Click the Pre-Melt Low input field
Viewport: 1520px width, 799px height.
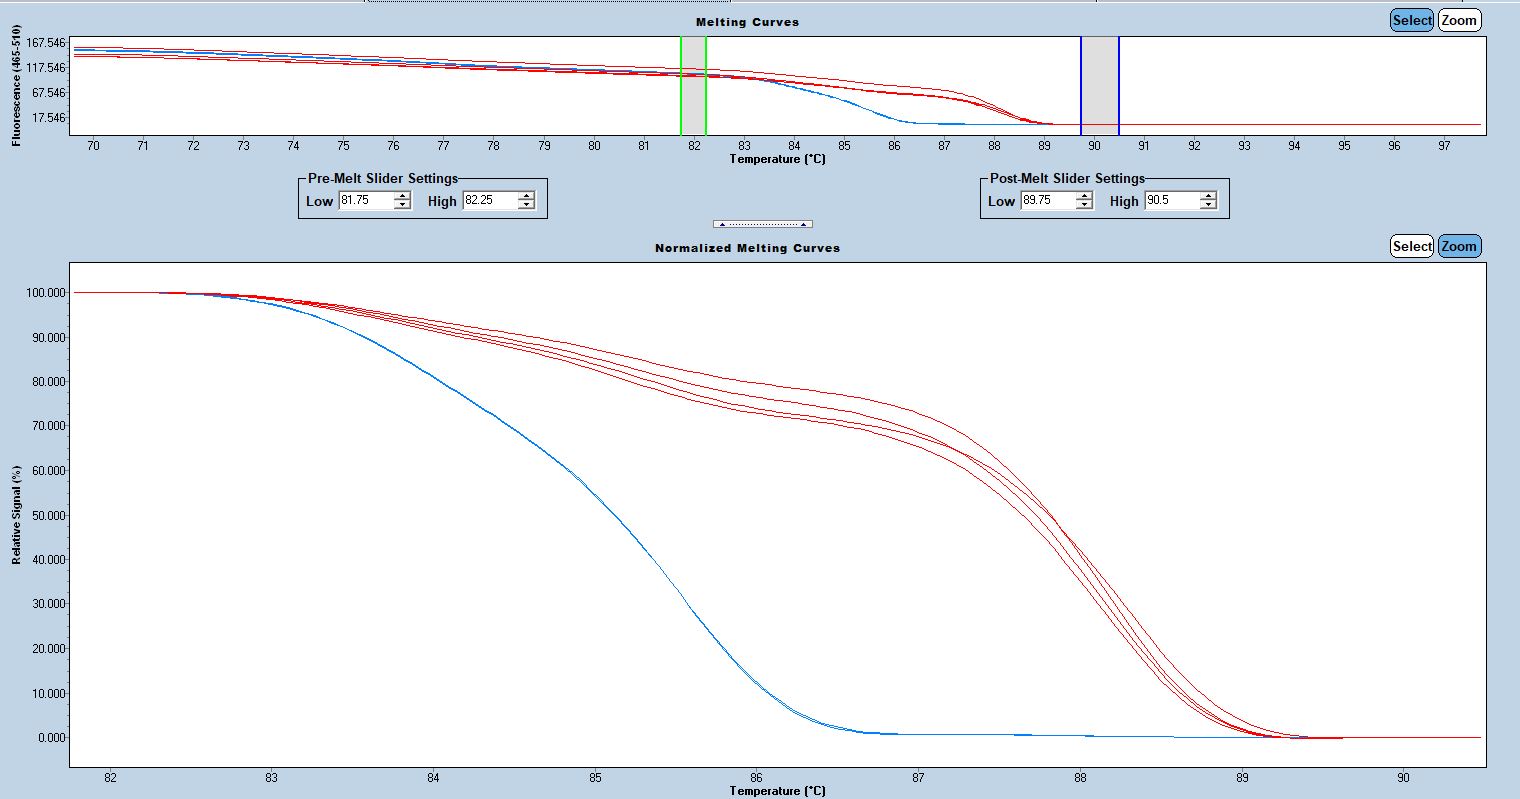[365, 201]
